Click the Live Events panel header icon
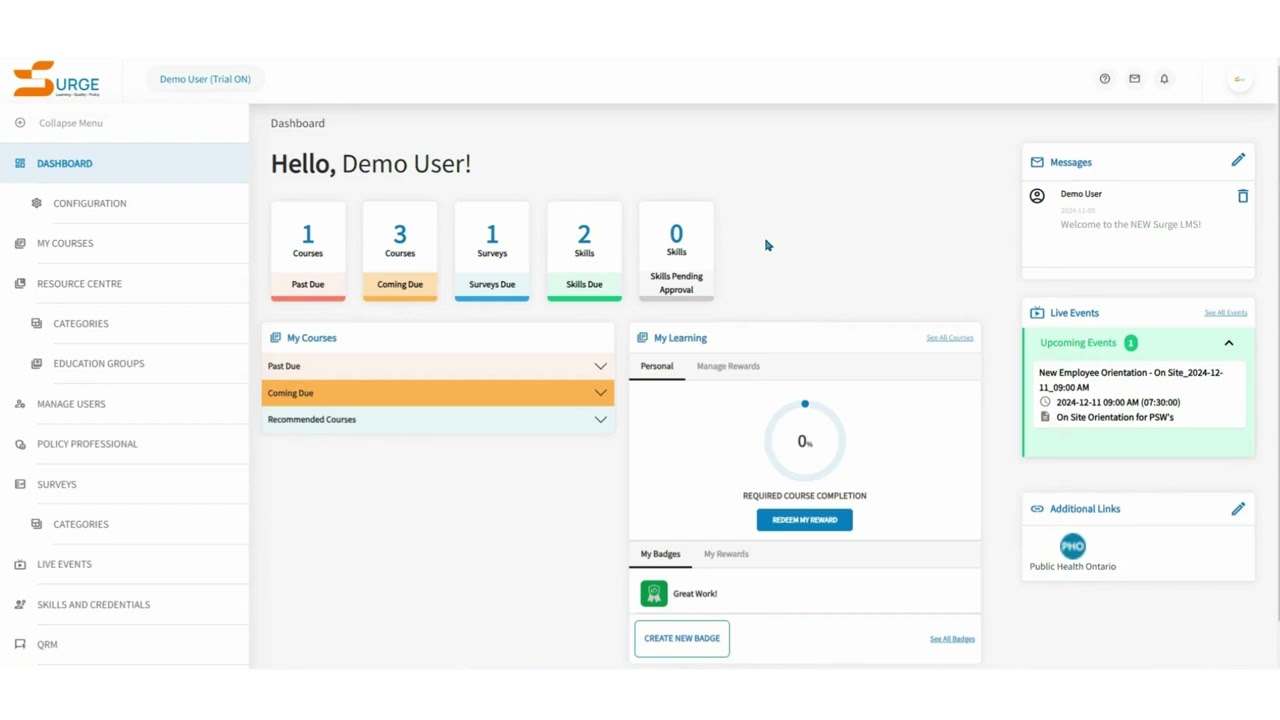Viewport: 1280px width, 720px height. click(1037, 313)
